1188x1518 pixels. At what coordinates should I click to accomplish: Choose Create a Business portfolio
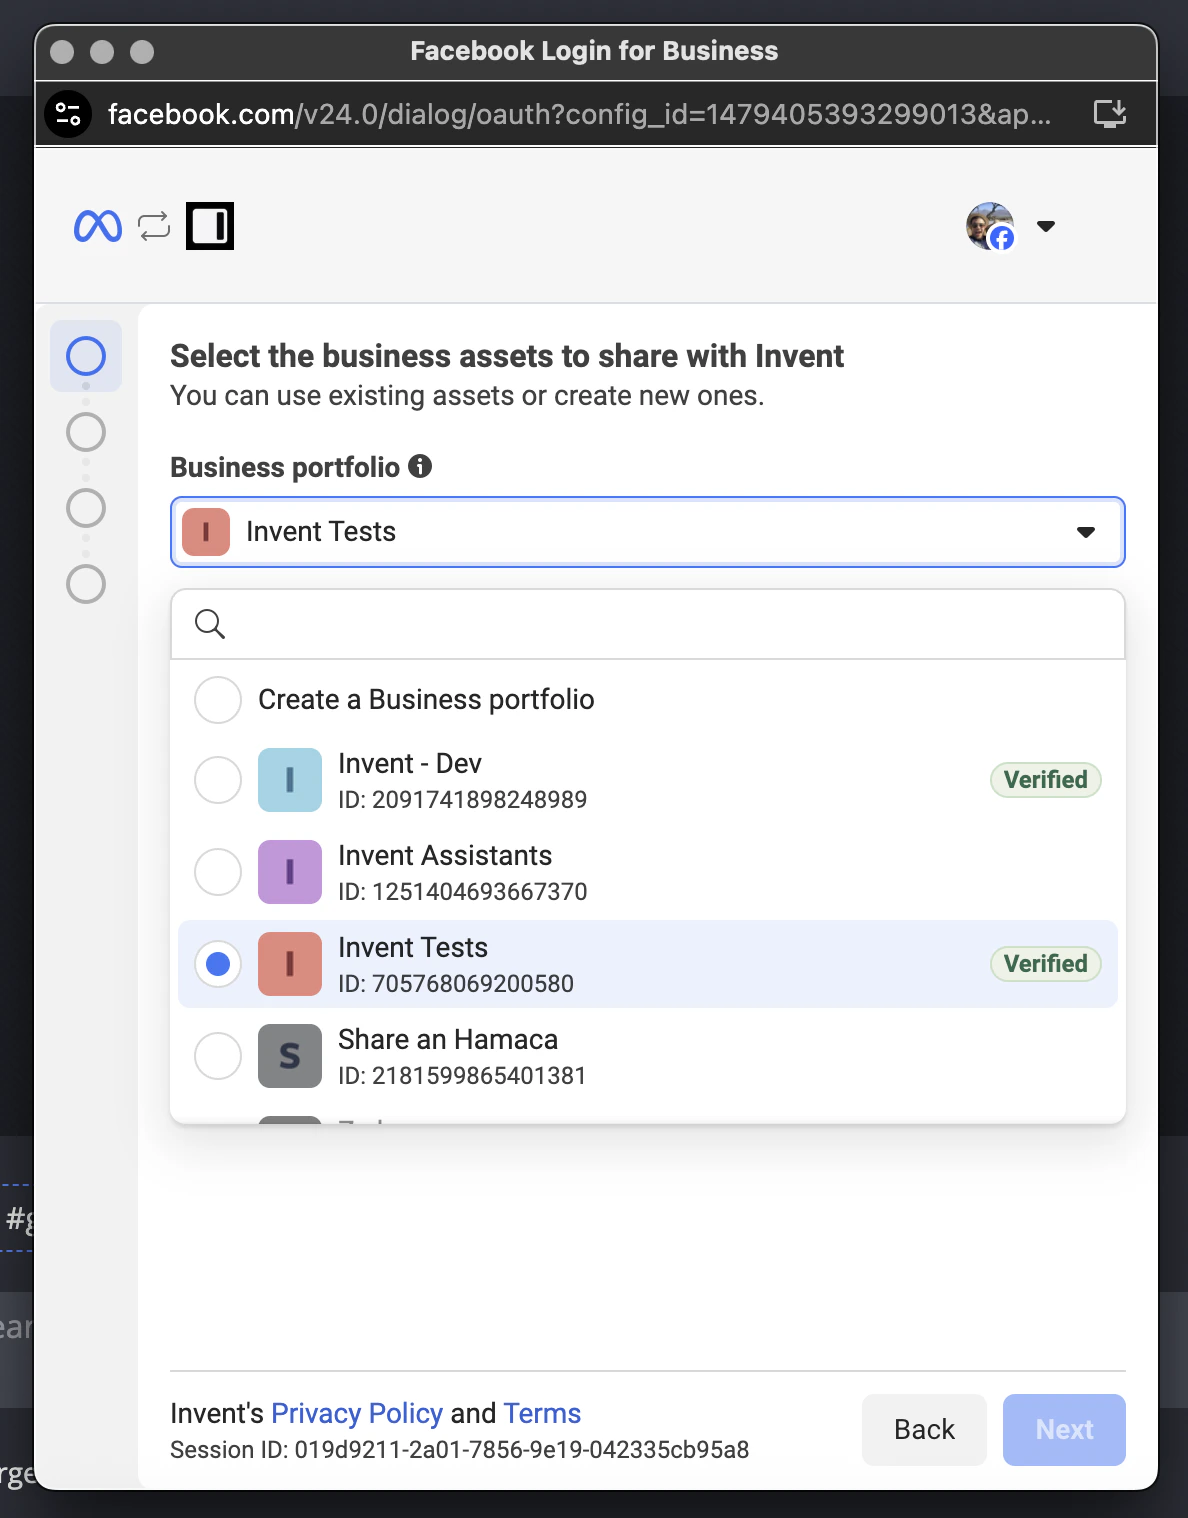point(217,699)
